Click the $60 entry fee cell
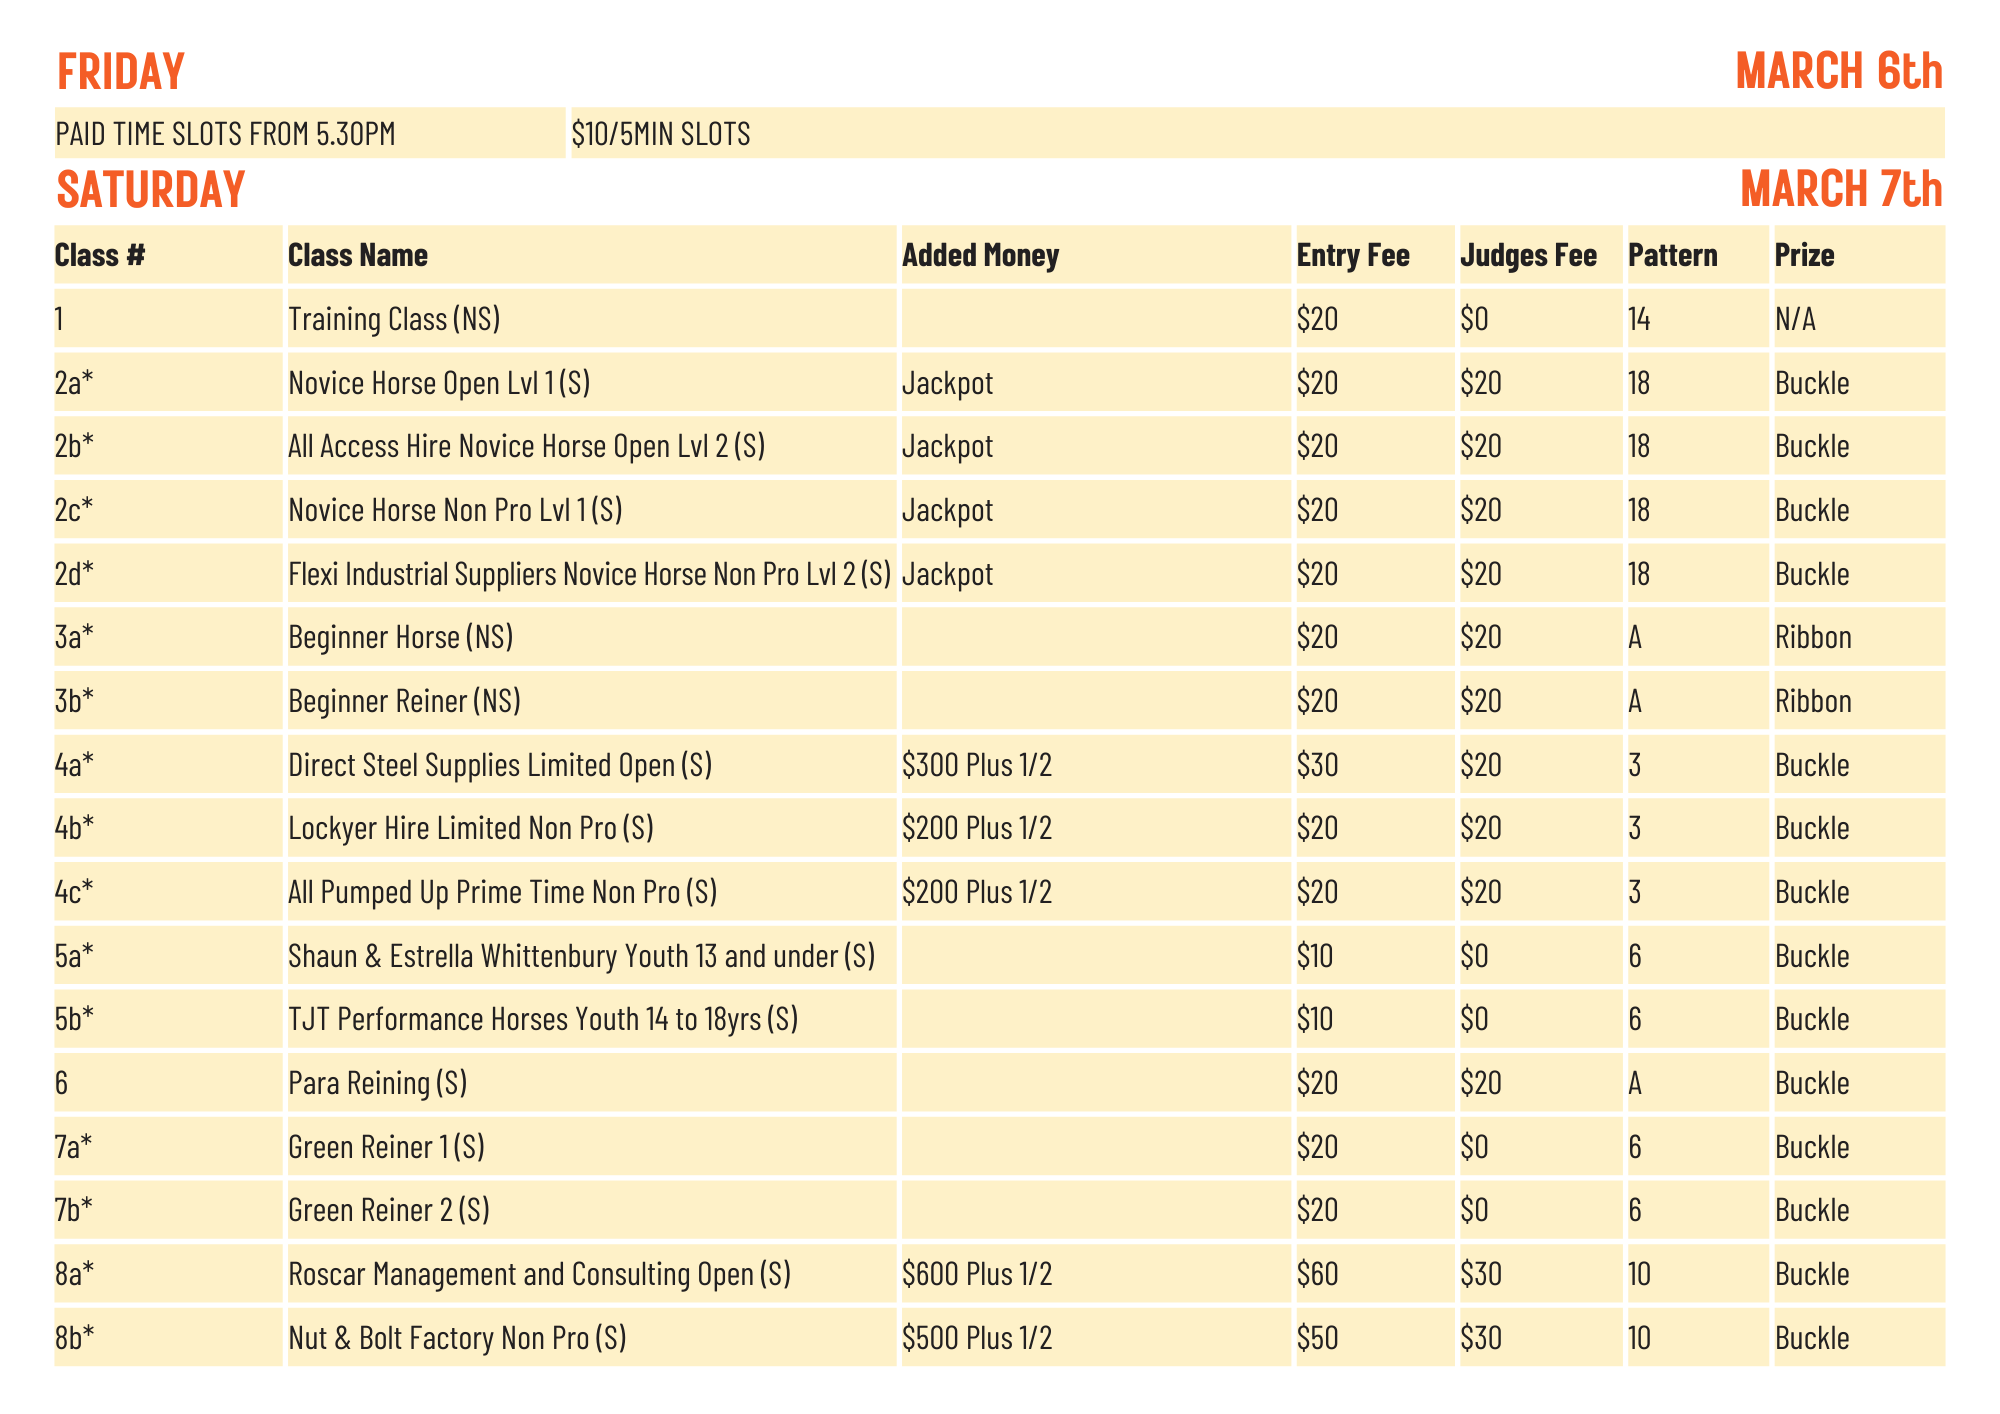 1317,1275
